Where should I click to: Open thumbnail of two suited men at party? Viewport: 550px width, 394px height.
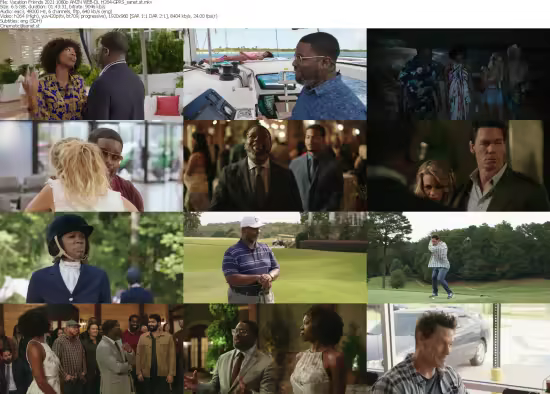[x=275, y=166]
